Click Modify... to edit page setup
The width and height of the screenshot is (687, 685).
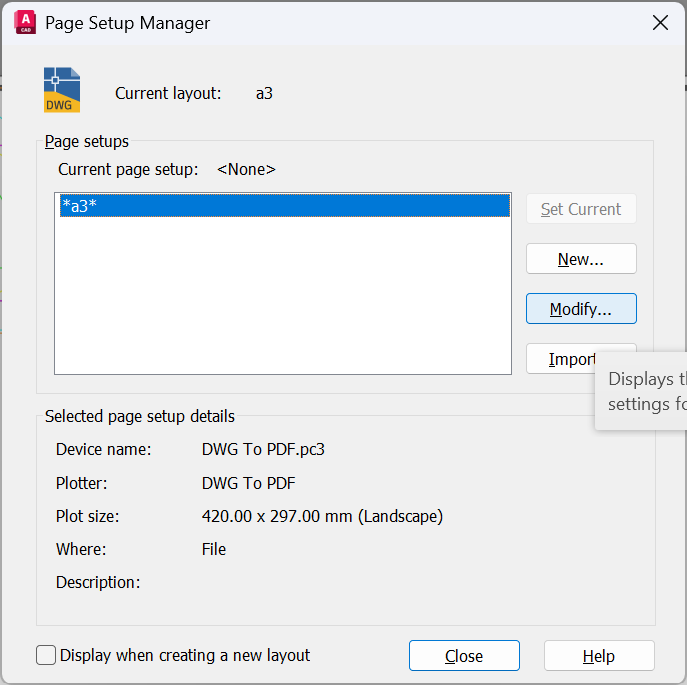click(581, 309)
